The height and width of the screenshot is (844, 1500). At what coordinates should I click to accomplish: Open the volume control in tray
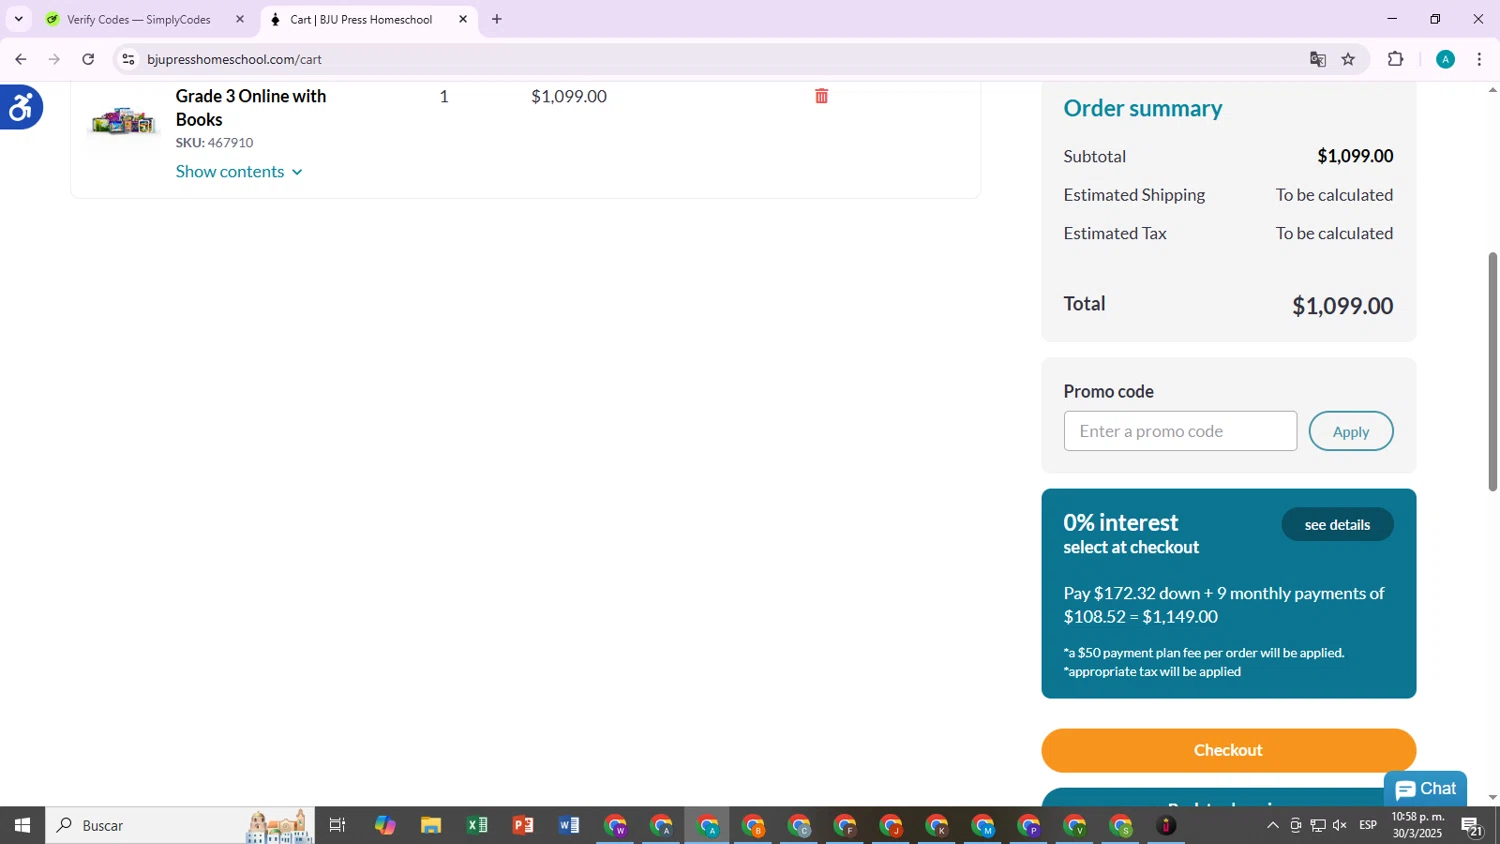coord(1340,825)
